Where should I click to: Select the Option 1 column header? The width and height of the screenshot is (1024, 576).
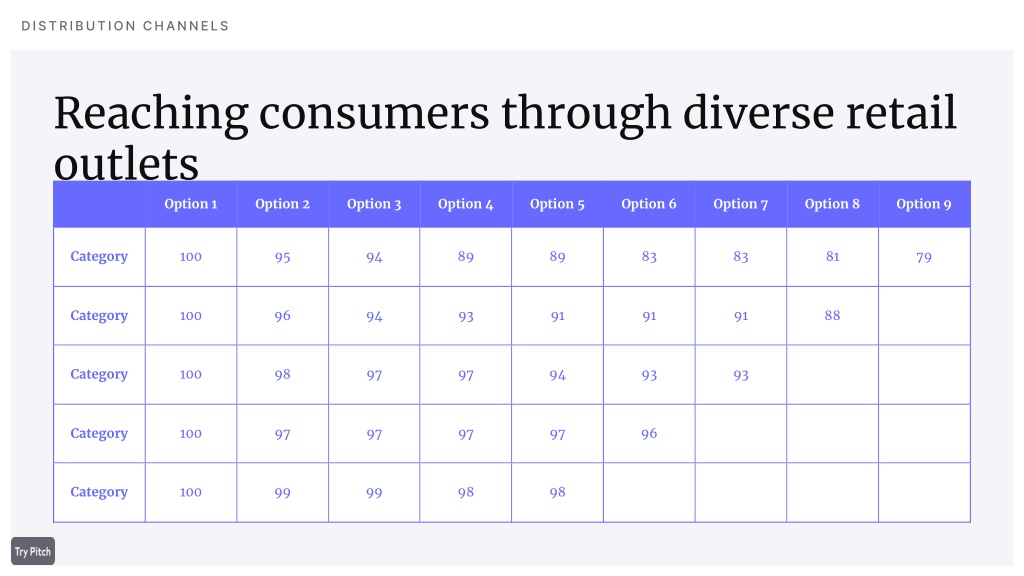(191, 204)
